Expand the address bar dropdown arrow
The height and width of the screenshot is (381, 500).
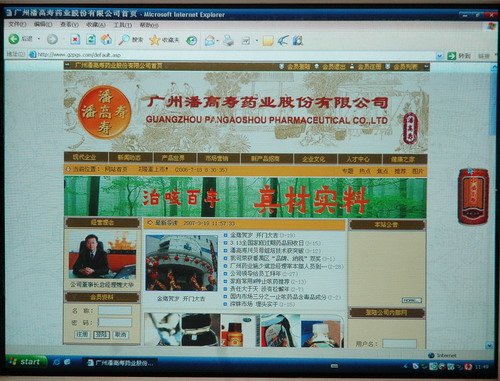(x=440, y=56)
